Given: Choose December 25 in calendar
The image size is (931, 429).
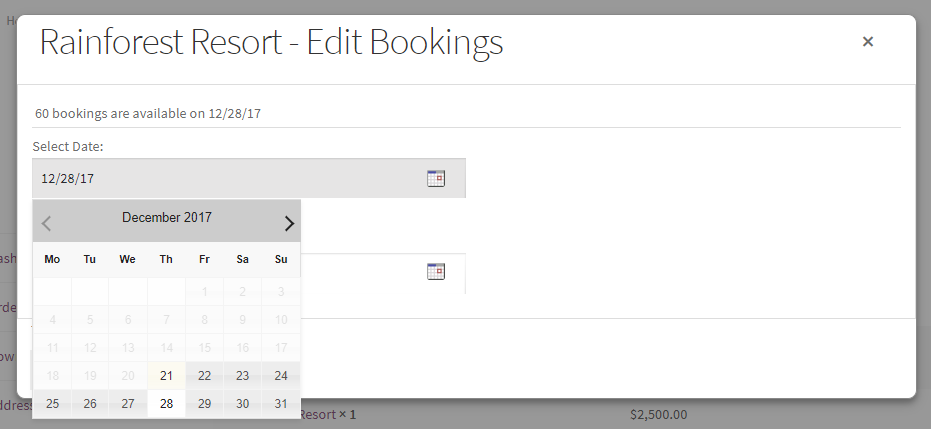Looking at the screenshot, I should pos(52,404).
